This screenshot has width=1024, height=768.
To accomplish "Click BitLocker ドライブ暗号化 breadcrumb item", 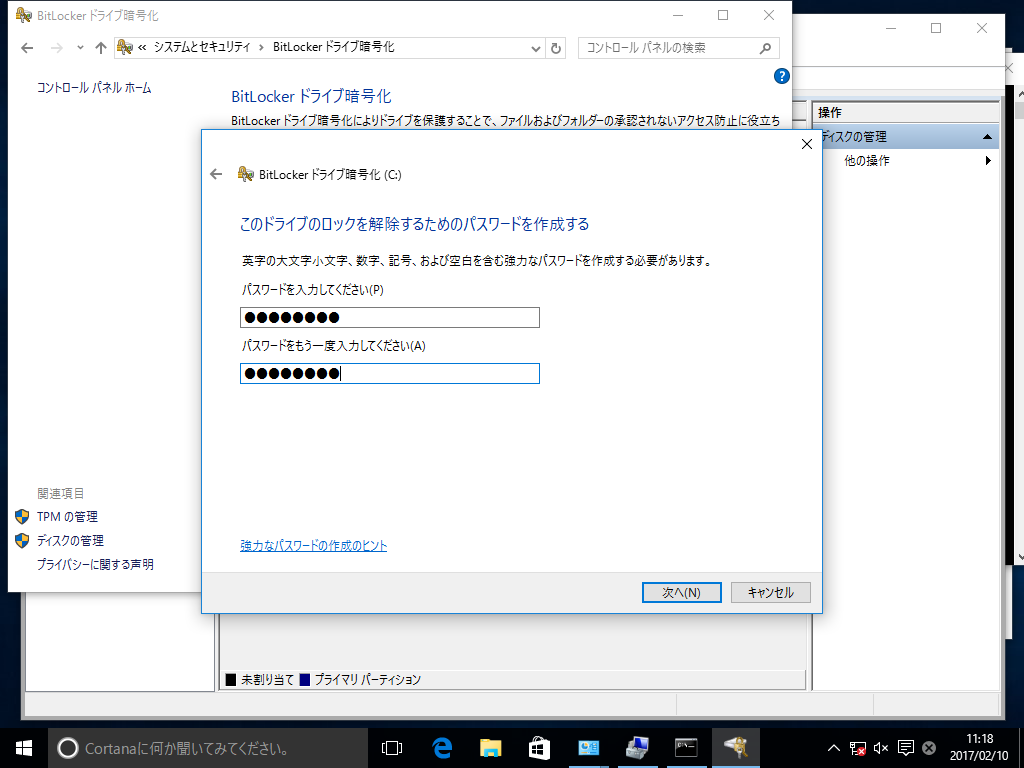I will tap(334, 47).
